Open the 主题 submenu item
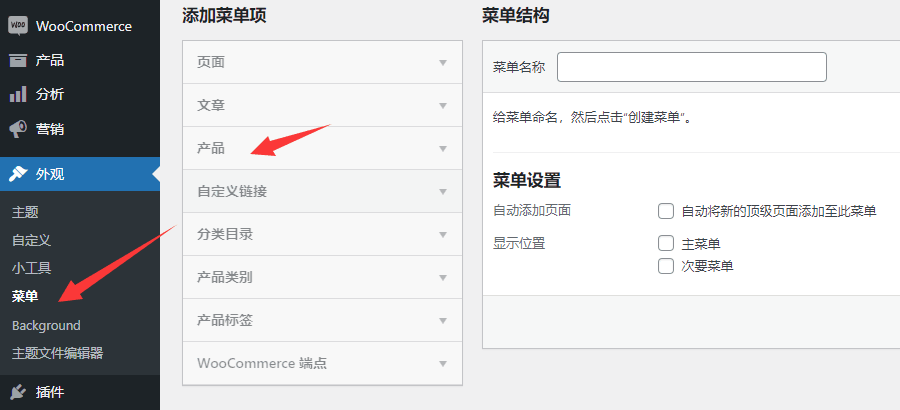 pyautogui.click(x=25, y=213)
